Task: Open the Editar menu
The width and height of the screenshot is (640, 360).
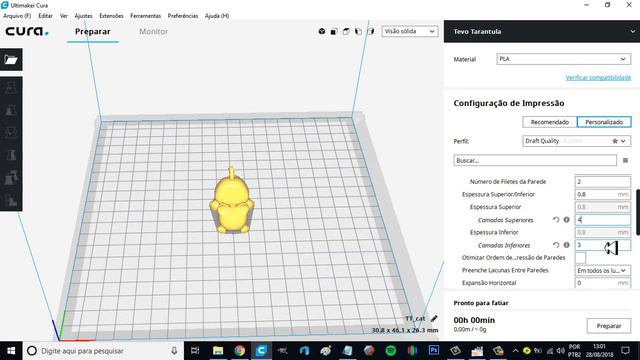Action: click(45, 16)
